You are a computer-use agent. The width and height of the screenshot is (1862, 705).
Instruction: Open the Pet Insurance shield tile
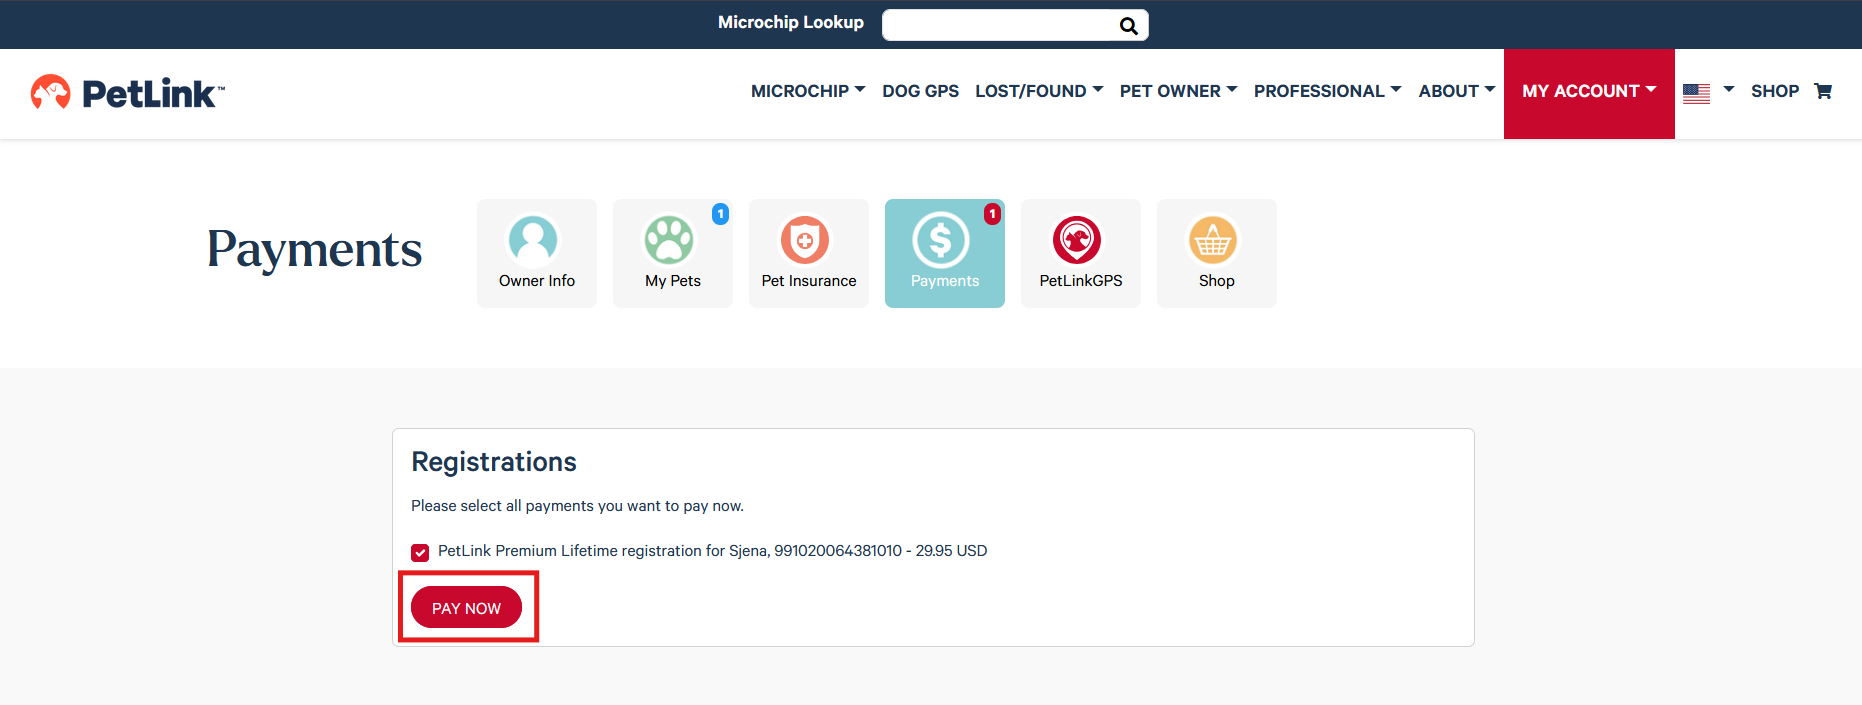[x=809, y=253]
